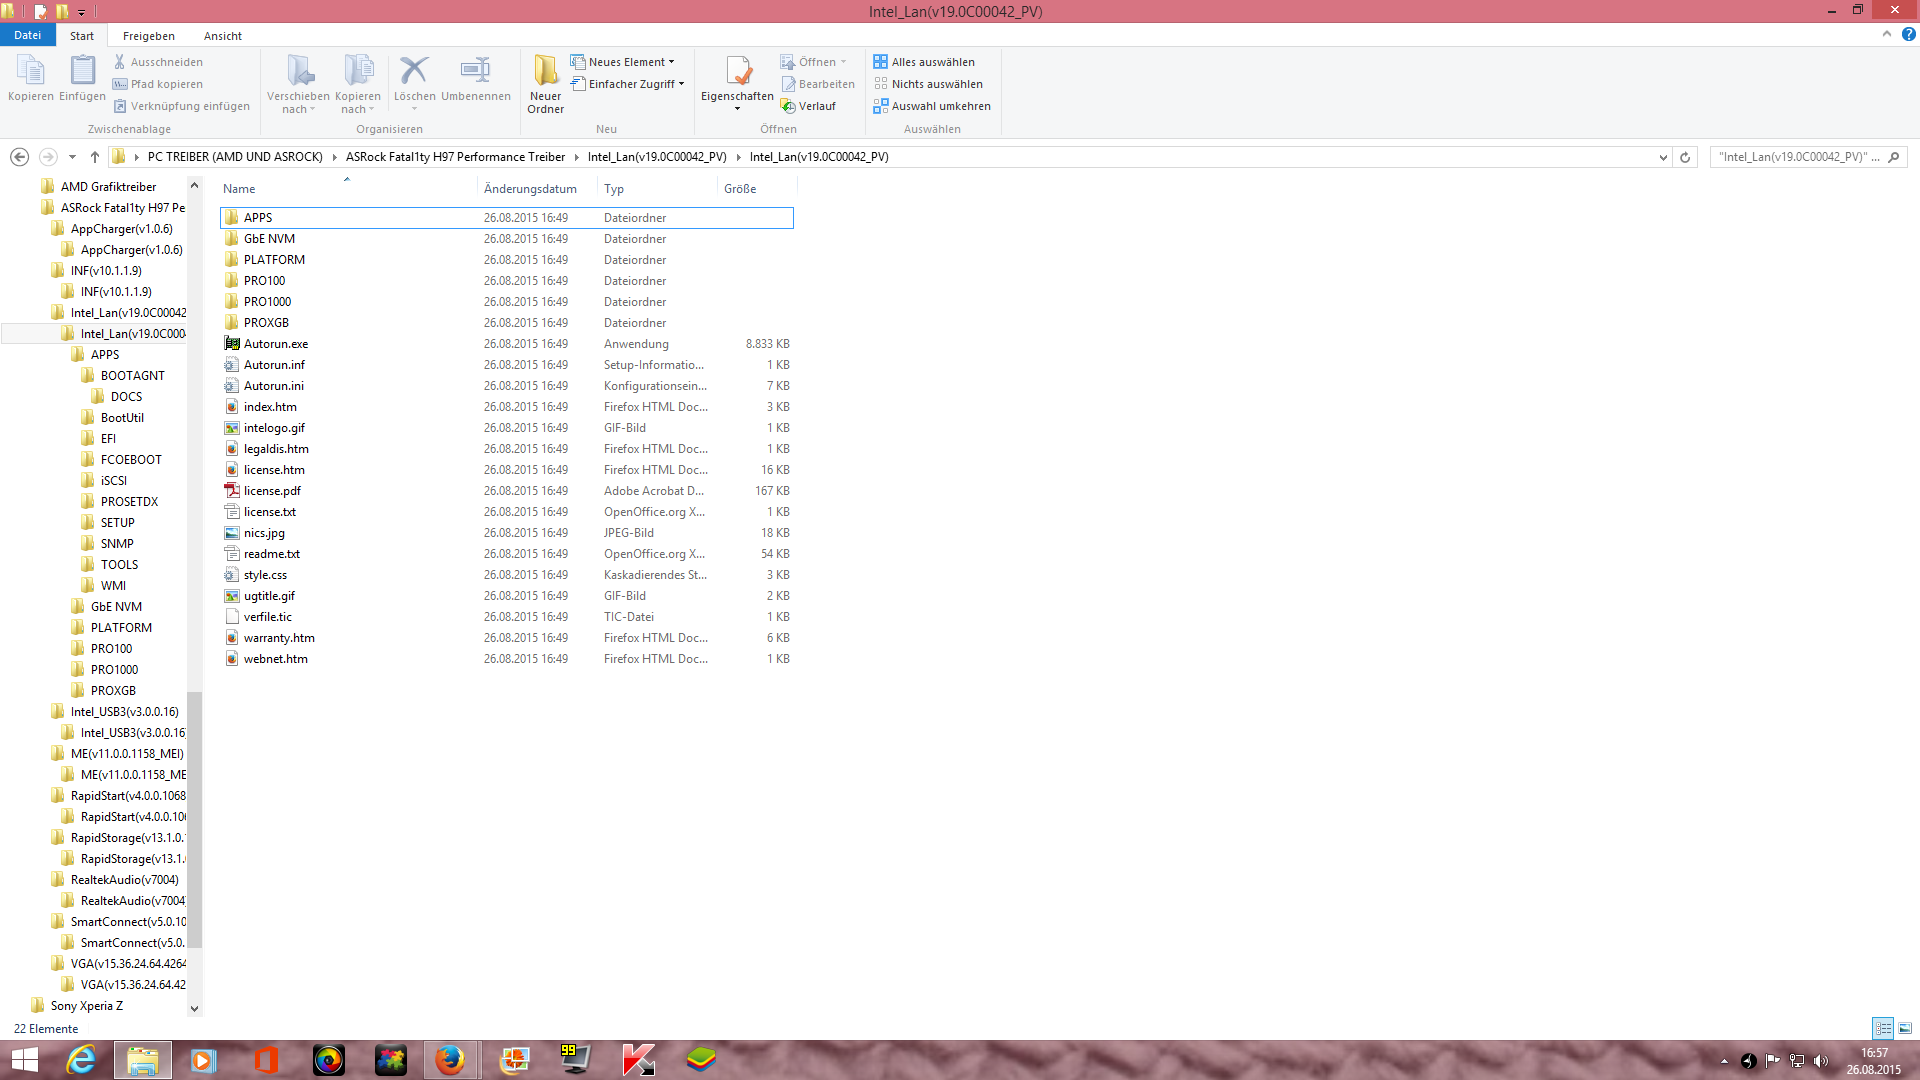Open the Eigenschaften properties icon
This screenshot has width=1920, height=1080.
[x=738, y=72]
